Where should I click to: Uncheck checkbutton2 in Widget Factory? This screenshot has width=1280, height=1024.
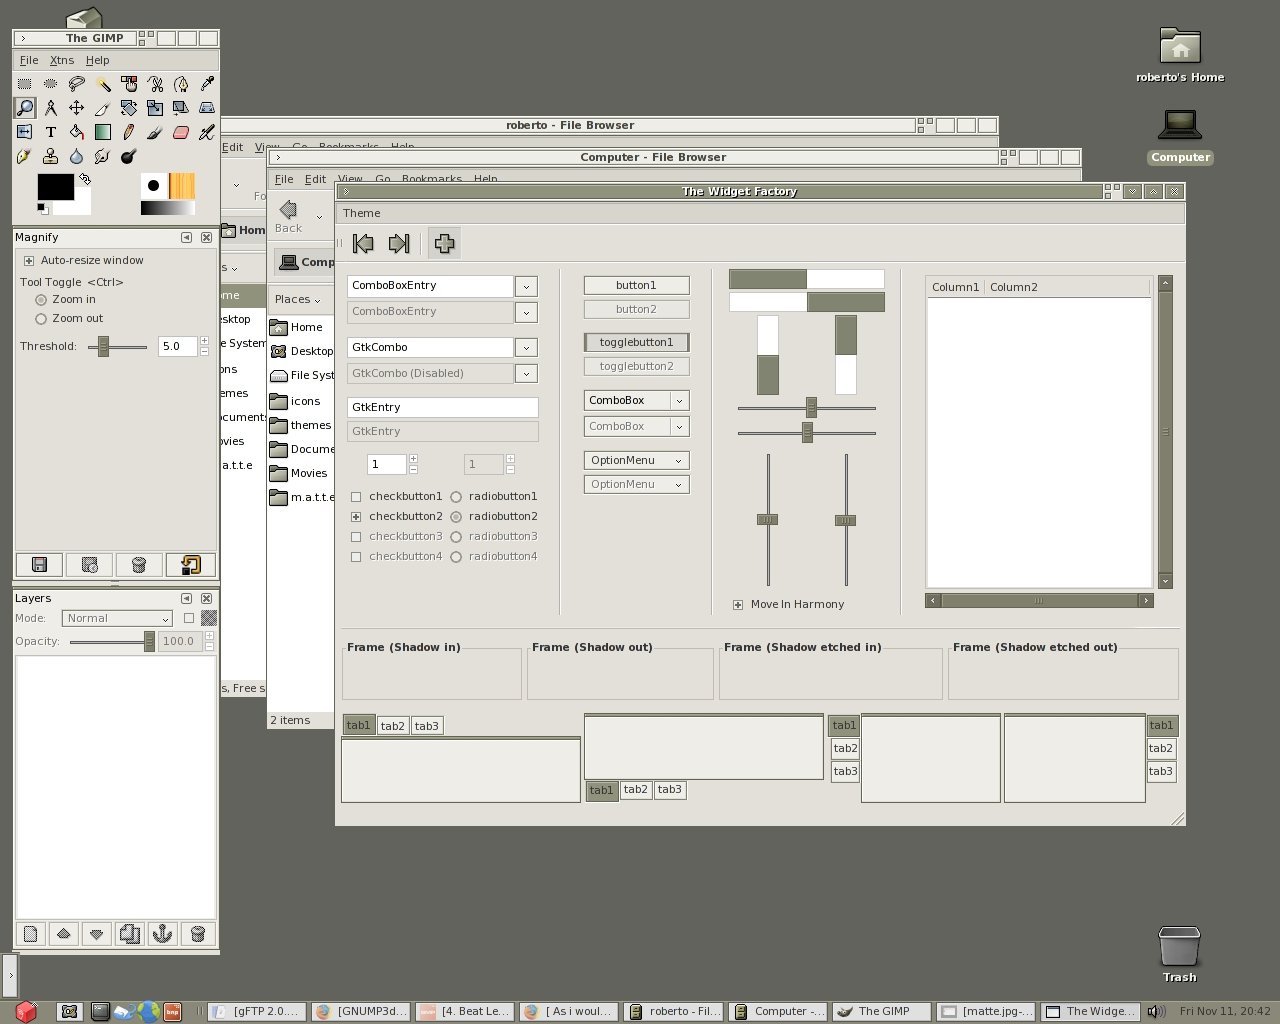(356, 517)
